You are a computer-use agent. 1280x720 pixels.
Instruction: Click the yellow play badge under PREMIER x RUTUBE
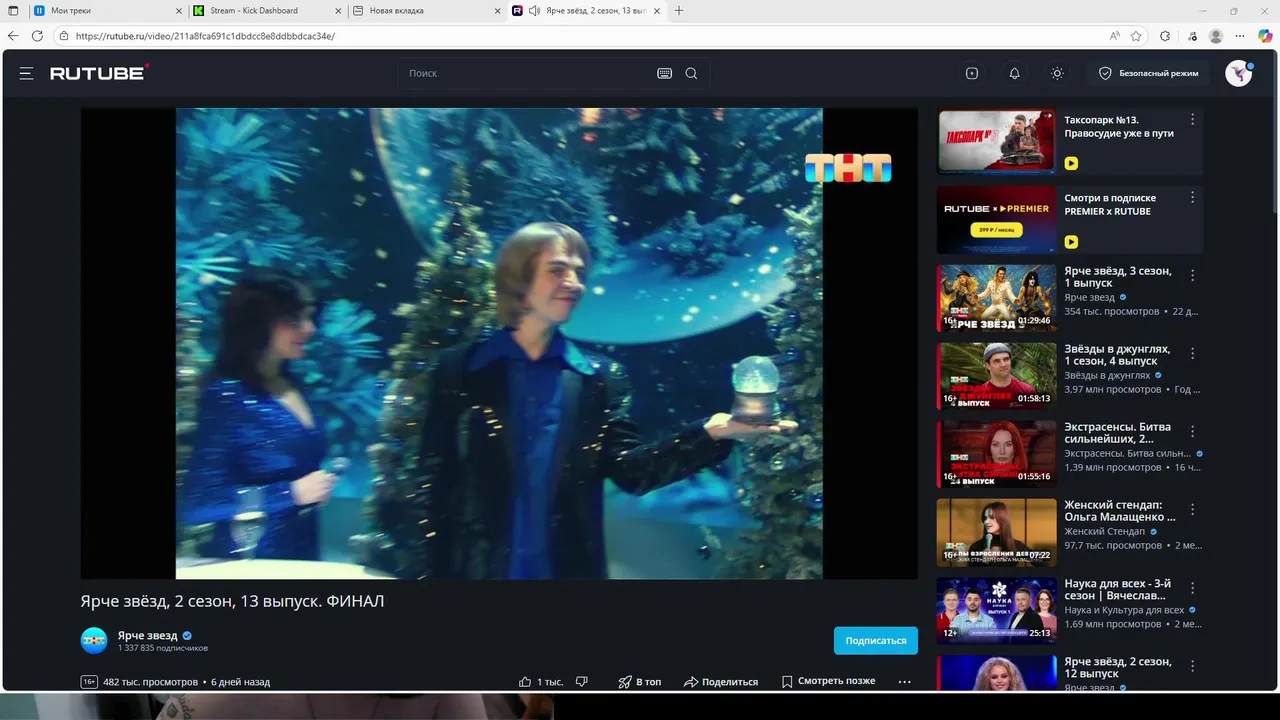coord(1071,241)
